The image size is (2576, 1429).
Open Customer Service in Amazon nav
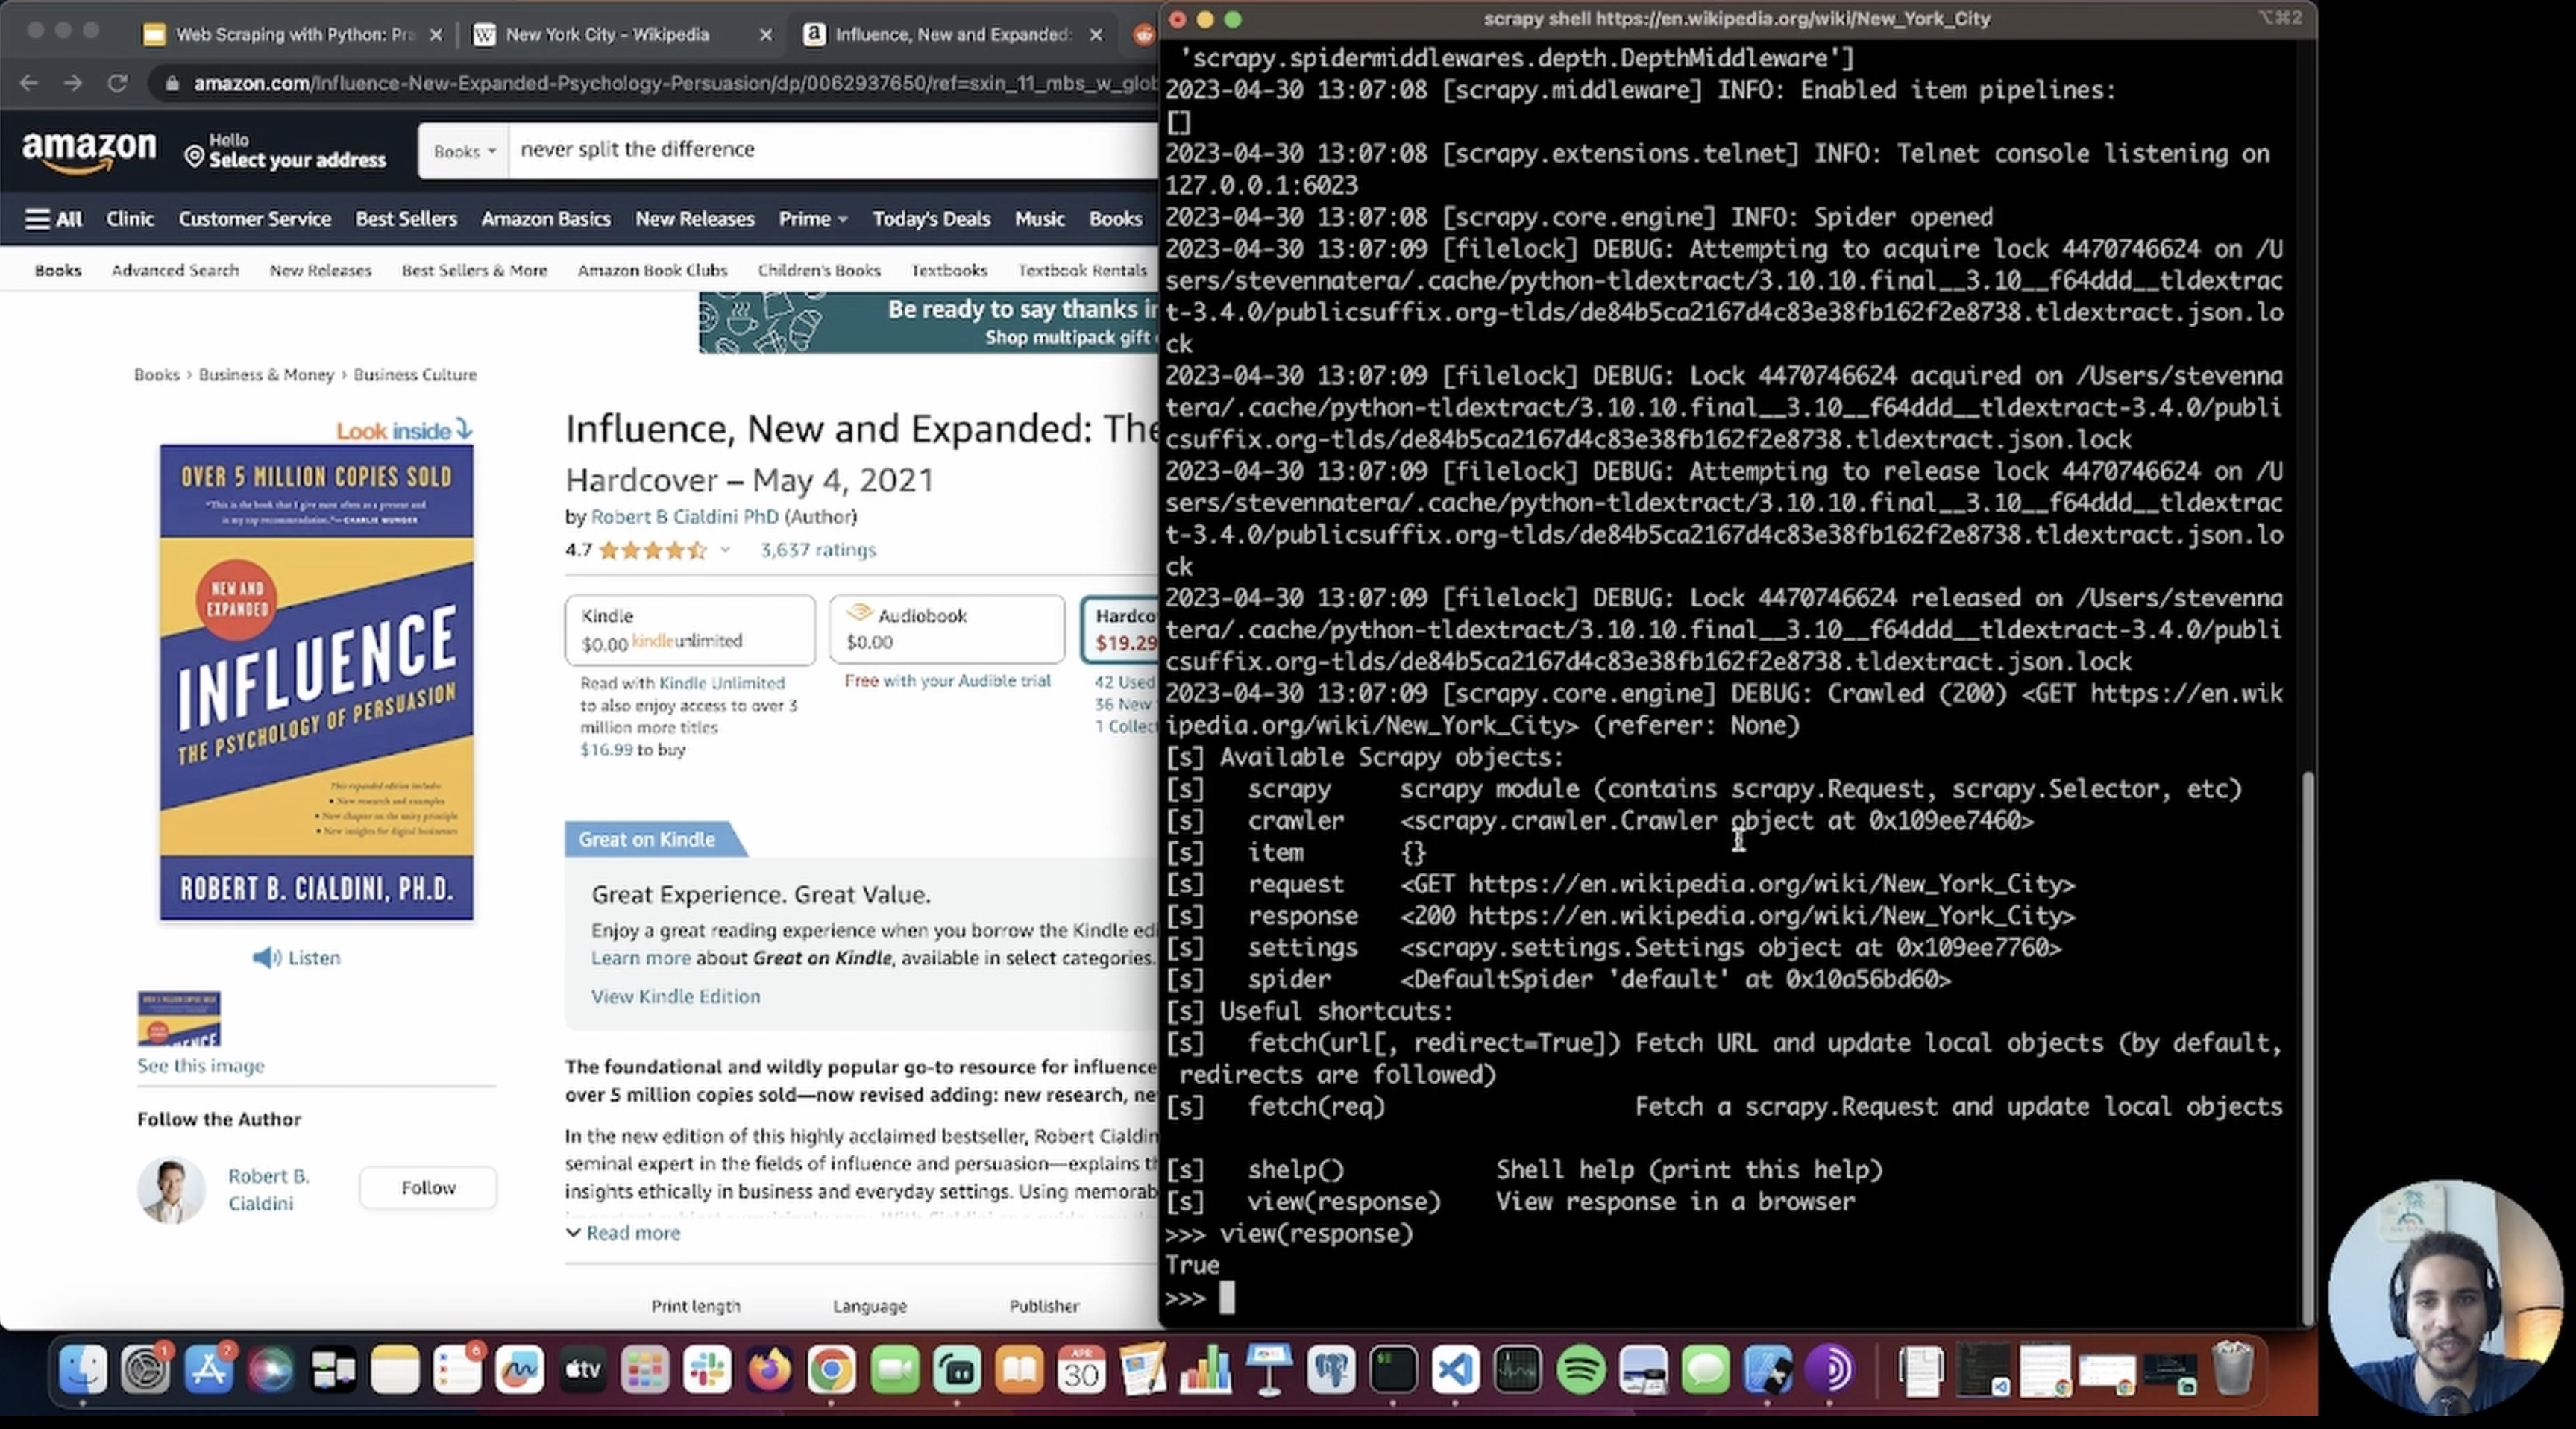(254, 219)
